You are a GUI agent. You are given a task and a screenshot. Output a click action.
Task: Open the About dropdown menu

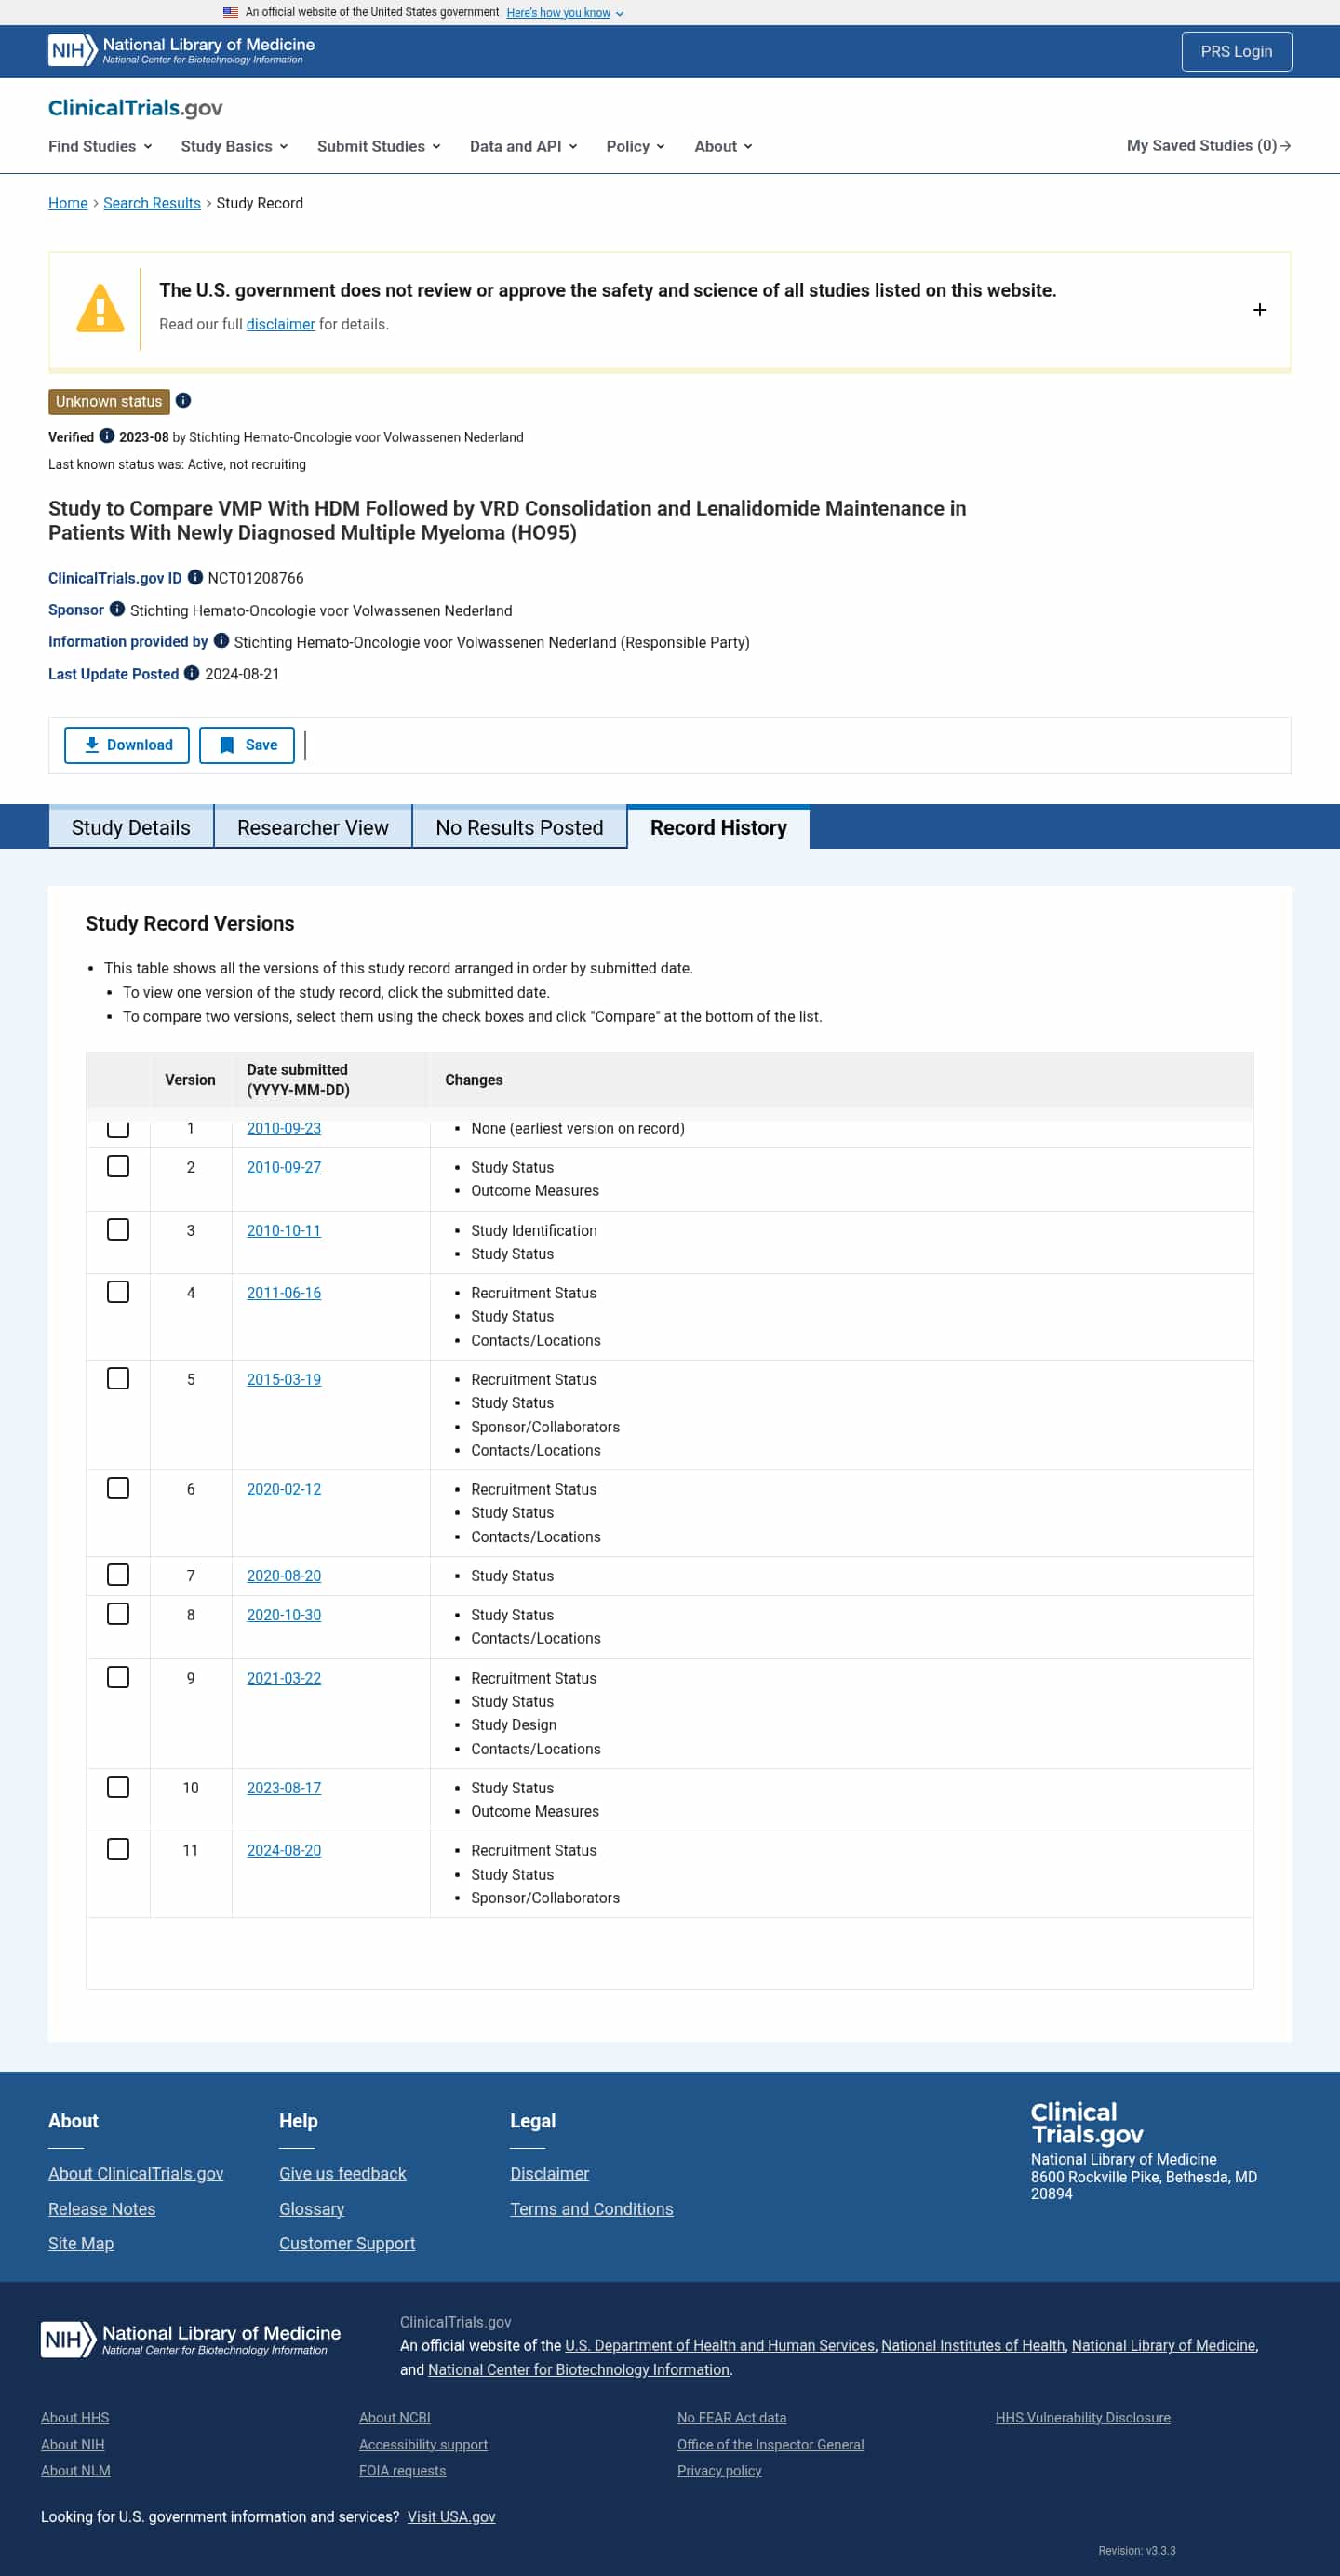pos(723,146)
